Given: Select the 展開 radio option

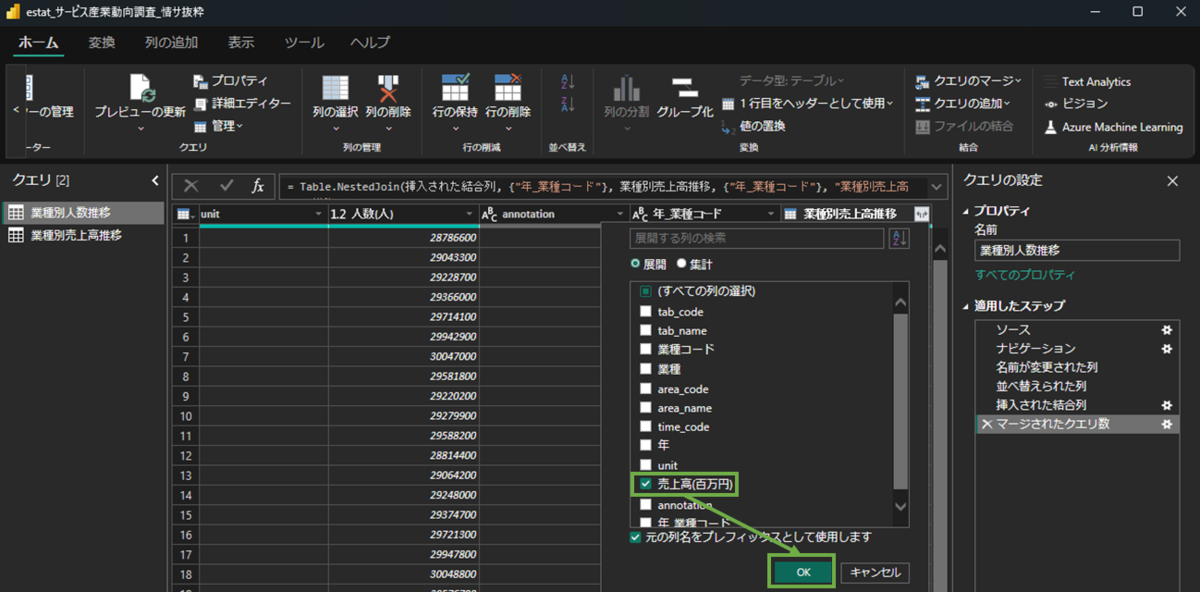Looking at the screenshot, I should pyautogui.click(x=635, y=264).
